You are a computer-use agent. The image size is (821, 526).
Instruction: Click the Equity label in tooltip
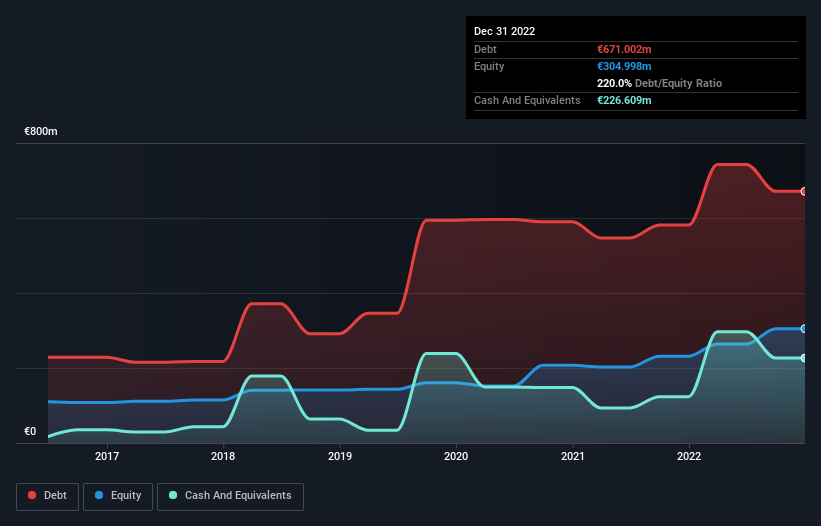point(489,66)
